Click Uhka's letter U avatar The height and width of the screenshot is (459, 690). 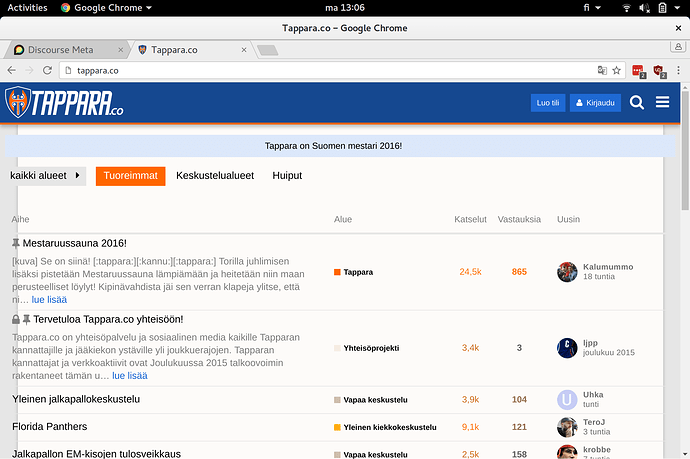pyautogui.click(x=567, y=400)
